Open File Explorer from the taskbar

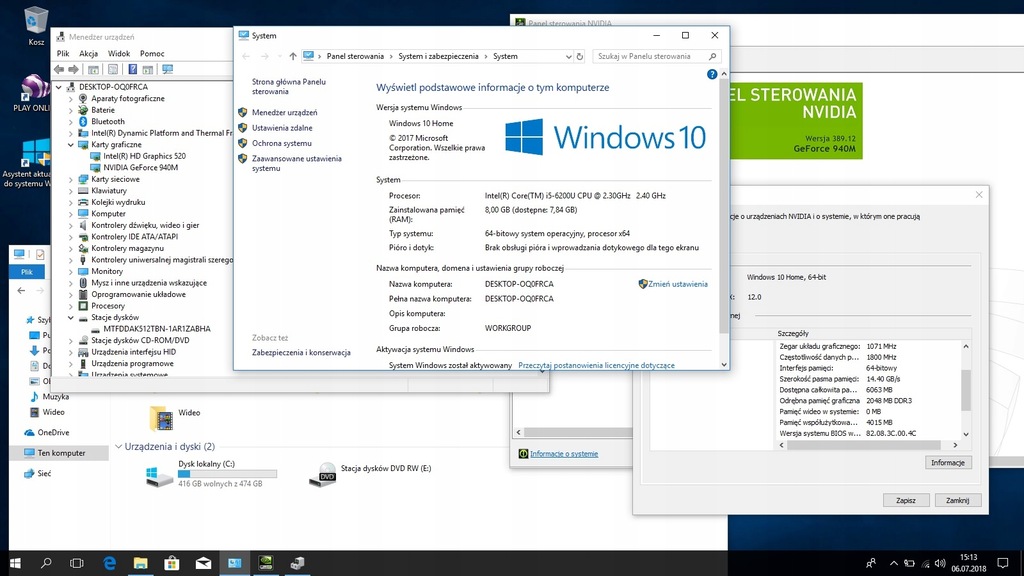click(x=140, y=563)
